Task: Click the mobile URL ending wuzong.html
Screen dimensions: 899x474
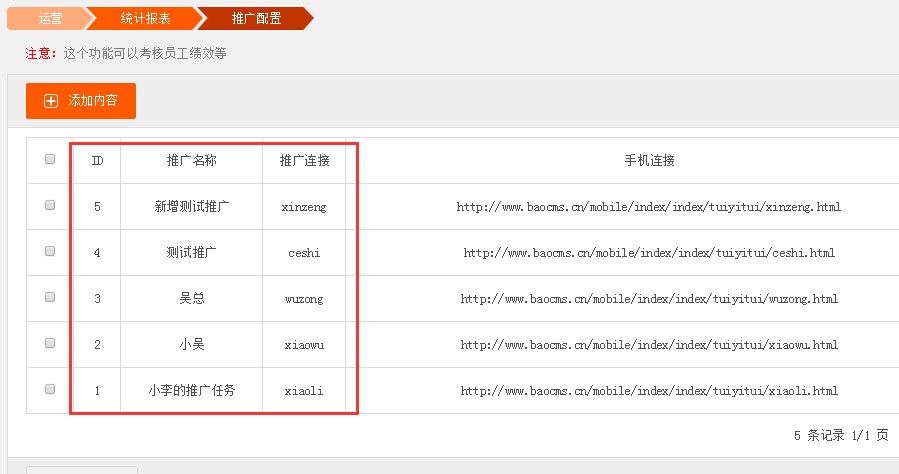Action: click(x=649, y=299)
